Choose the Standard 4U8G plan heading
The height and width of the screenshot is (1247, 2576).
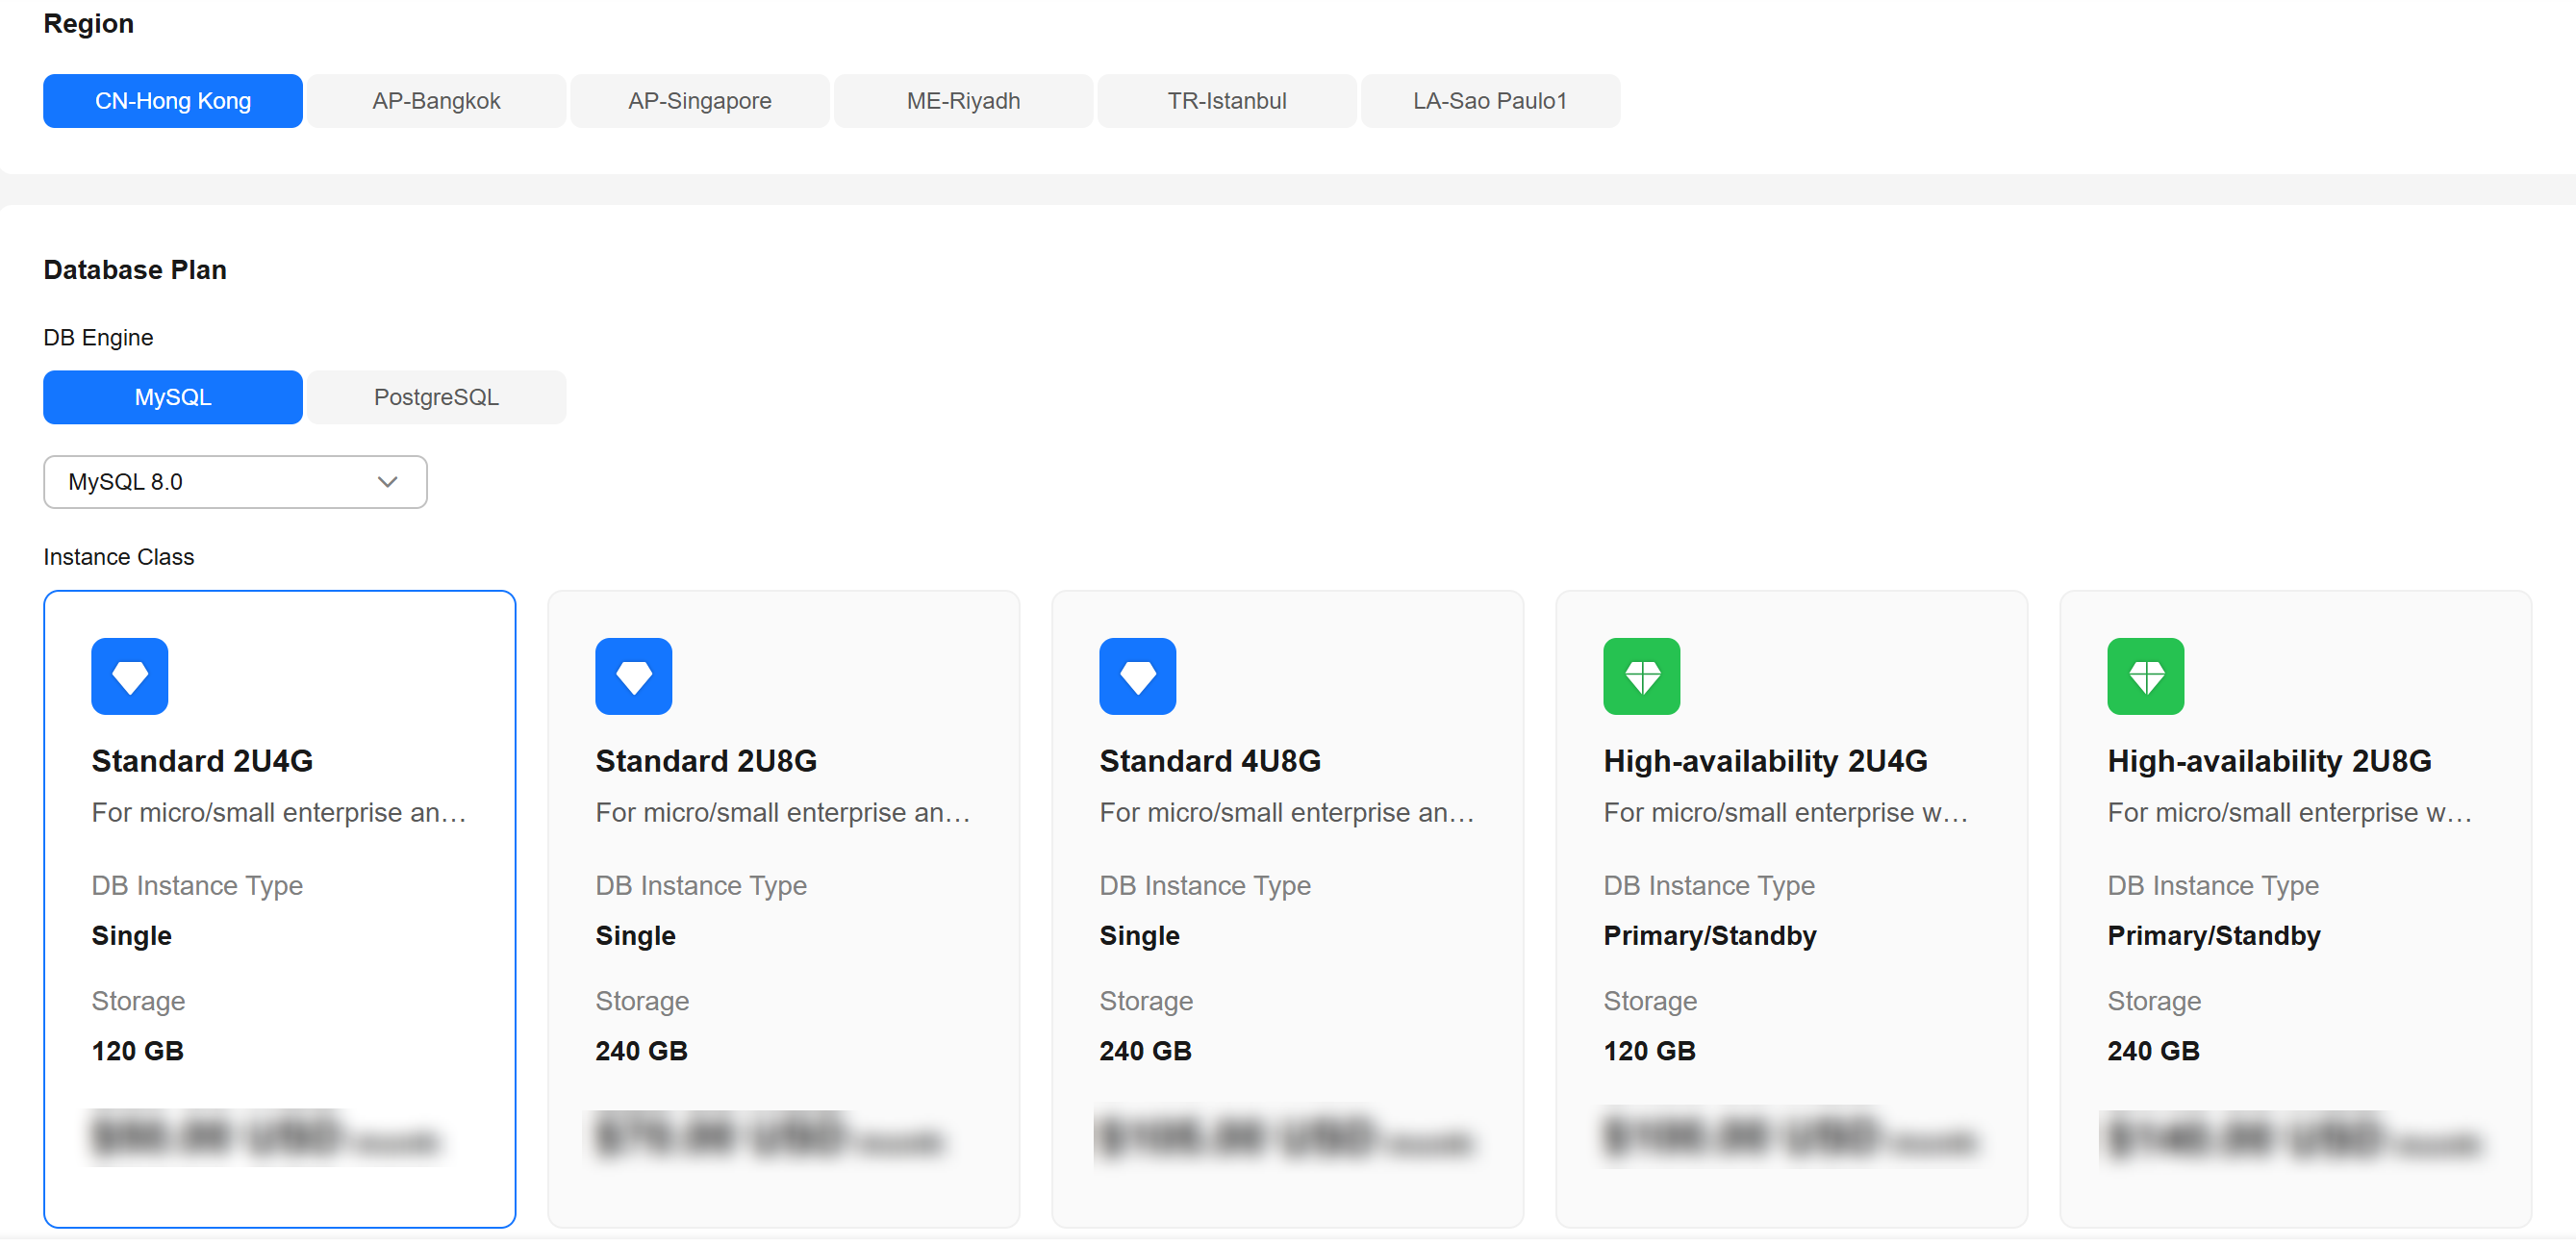1210,762
